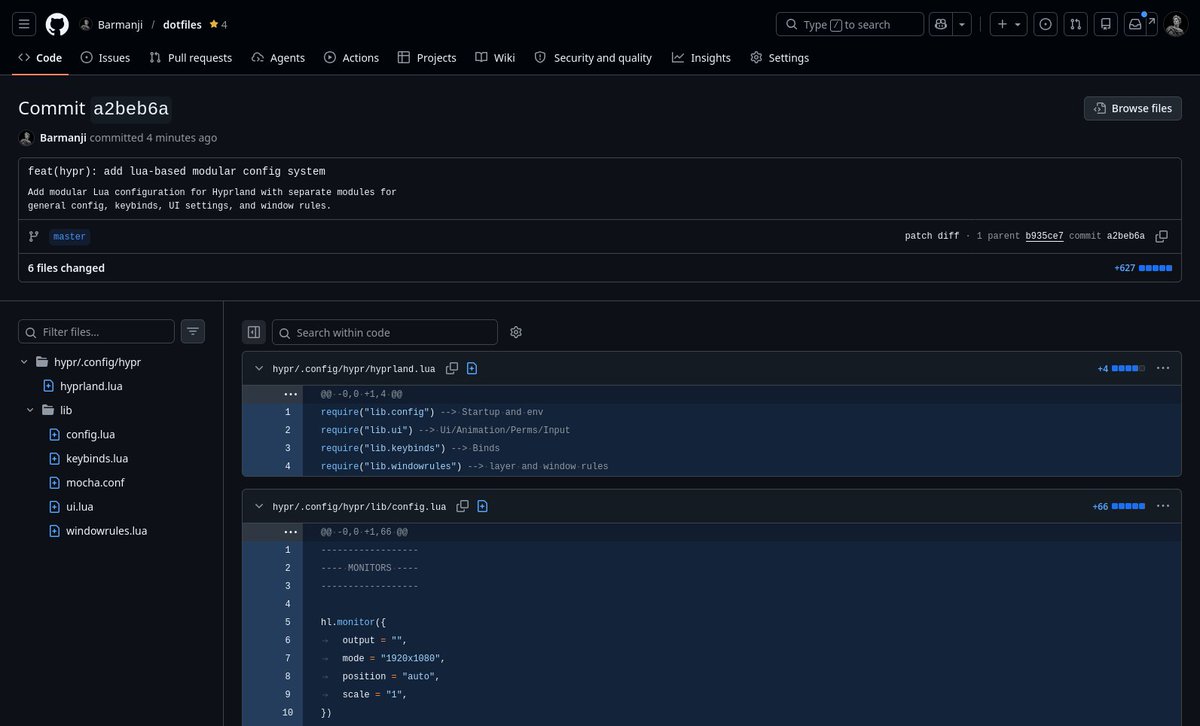Switch to the Pull requests tab
Image resolution: width=1200 pixels, height=726 pixels.
190,58
